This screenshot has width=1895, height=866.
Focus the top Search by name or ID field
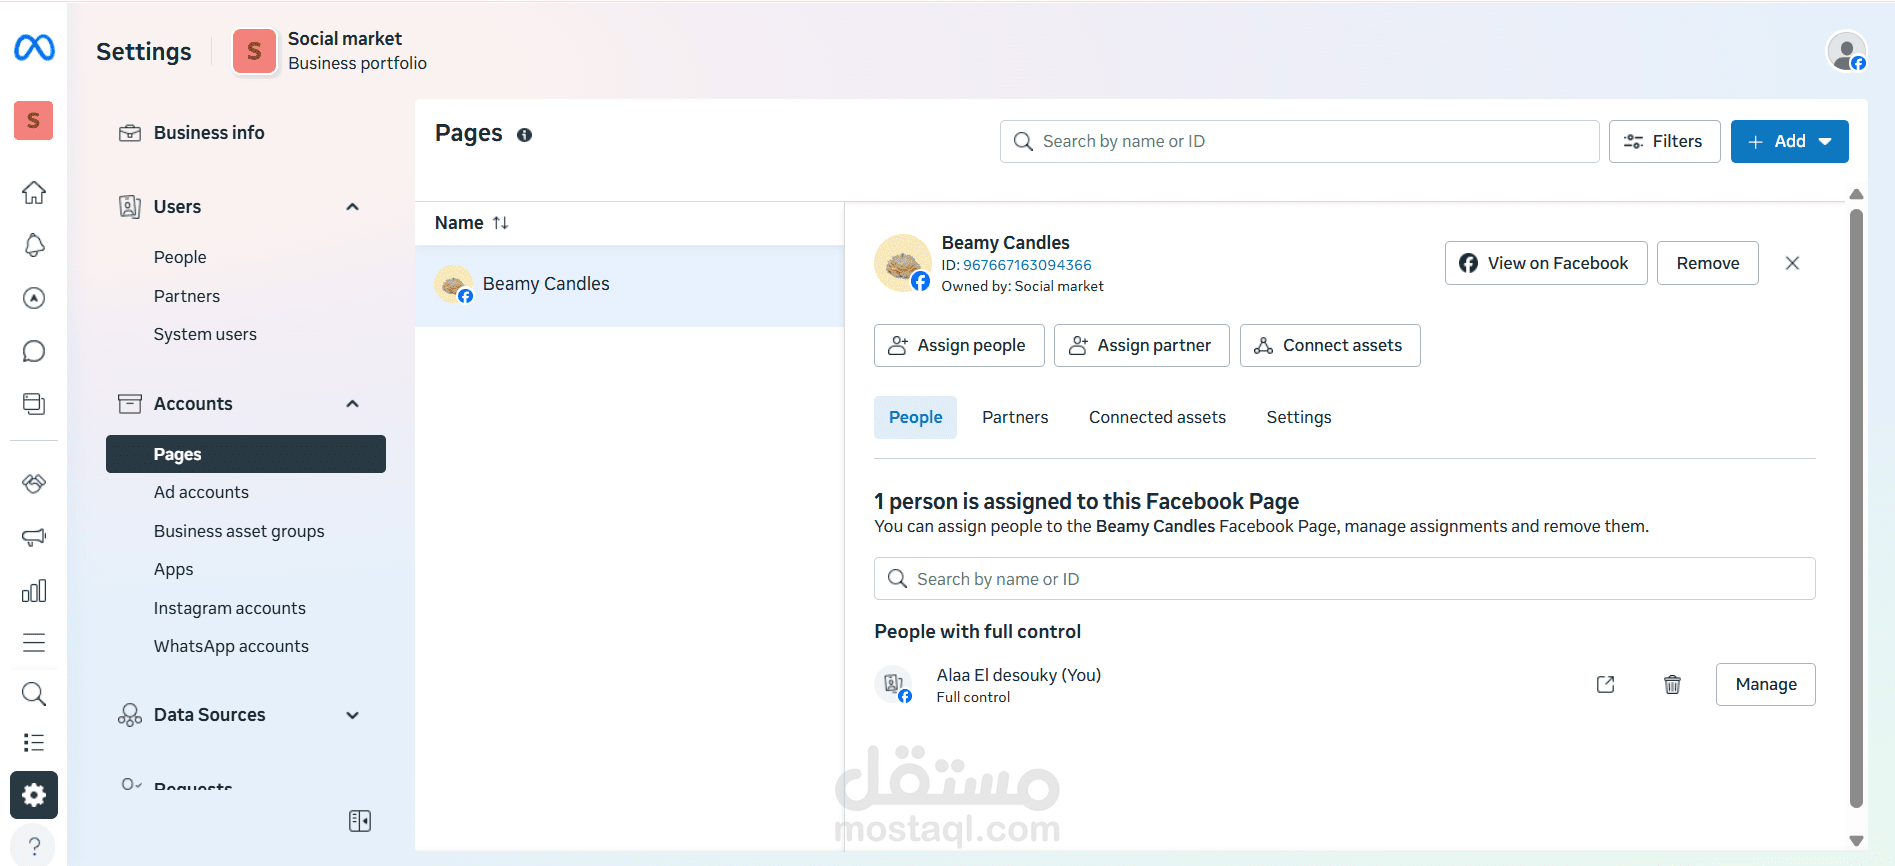pyautogui.click(x=1299, y=142)
